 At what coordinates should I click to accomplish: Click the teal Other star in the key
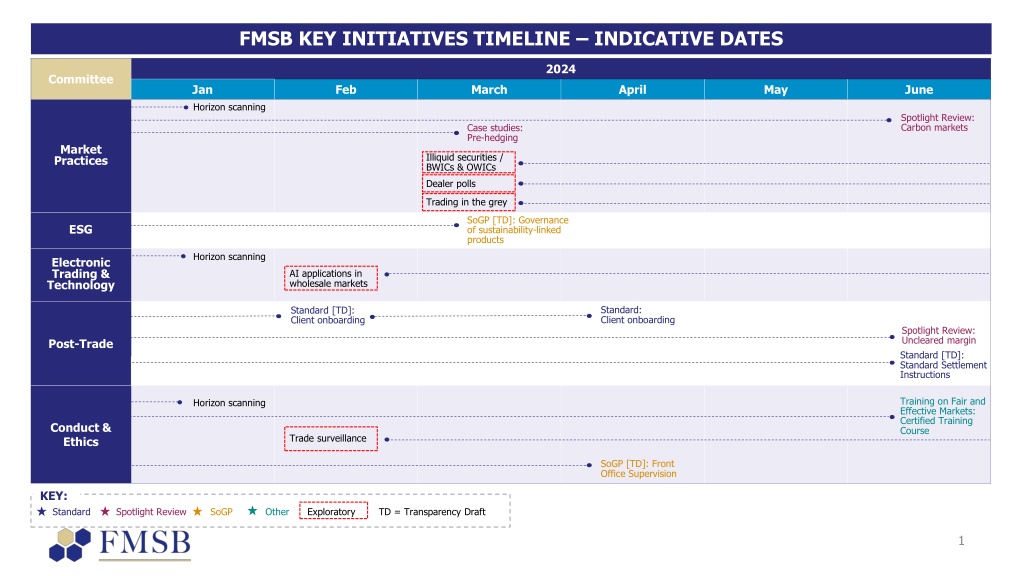click(x=252, y=511)
